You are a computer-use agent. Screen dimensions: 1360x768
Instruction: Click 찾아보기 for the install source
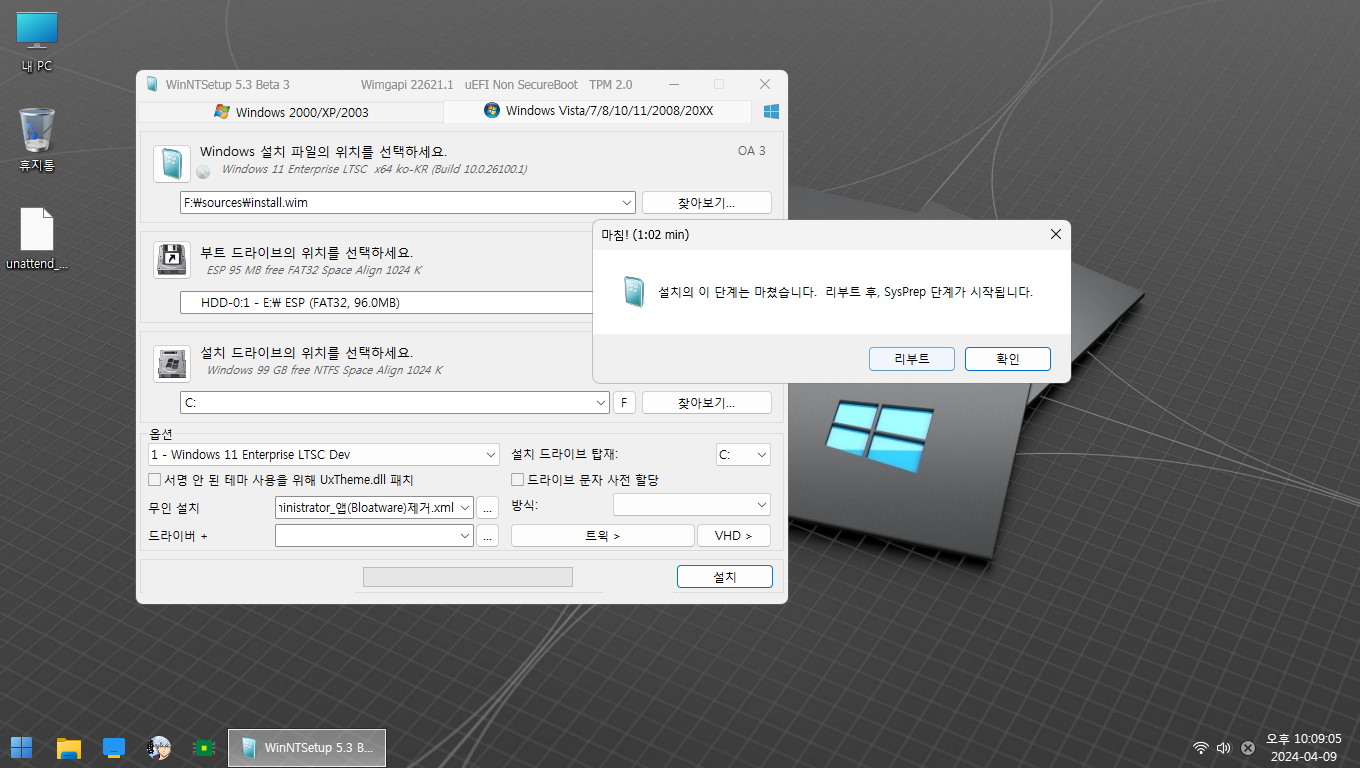(707, 203)
